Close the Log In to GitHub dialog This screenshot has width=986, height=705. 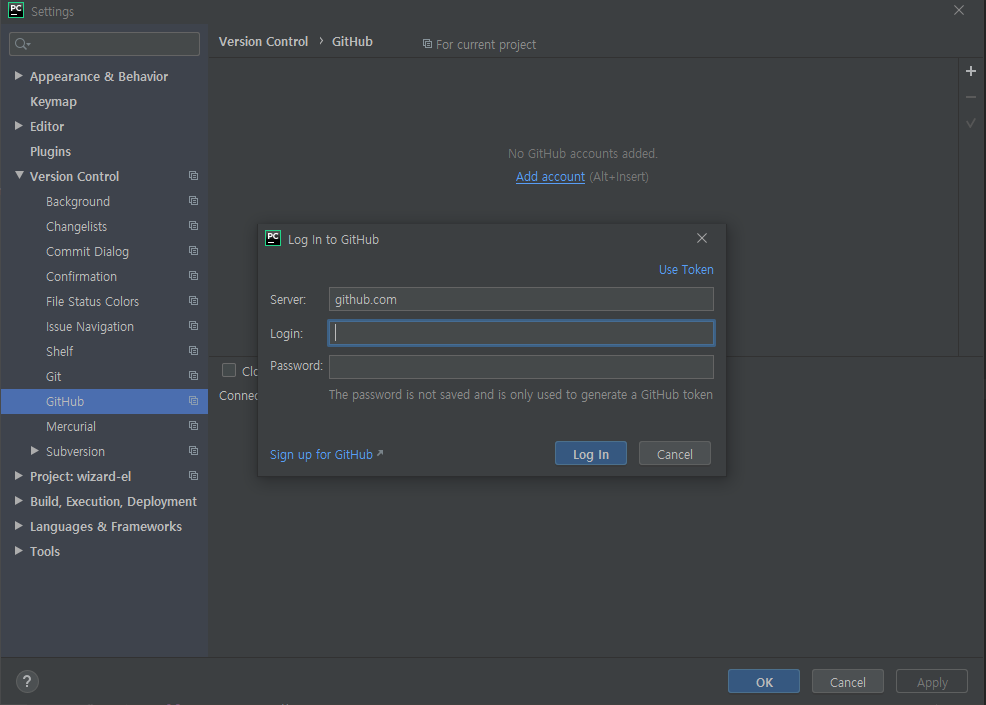pyautogui.click(x=702, y=238)
